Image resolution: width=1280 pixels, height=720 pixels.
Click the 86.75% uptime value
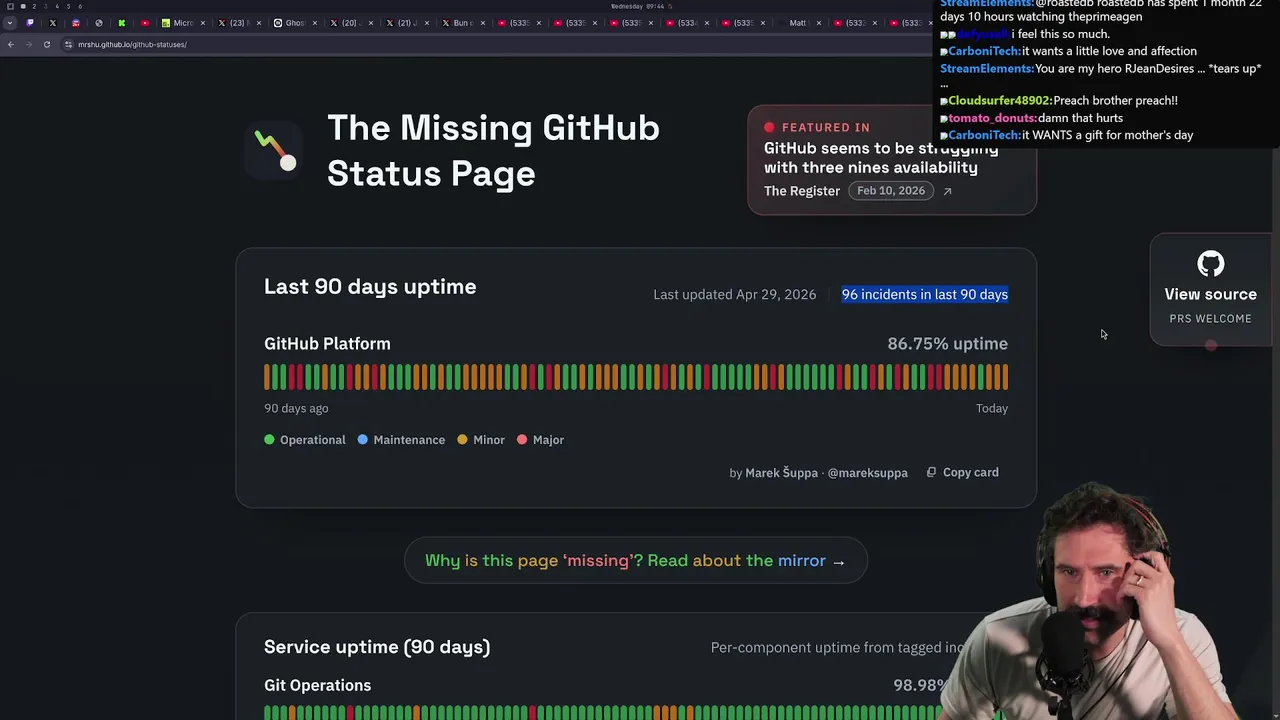click(947, 344)
